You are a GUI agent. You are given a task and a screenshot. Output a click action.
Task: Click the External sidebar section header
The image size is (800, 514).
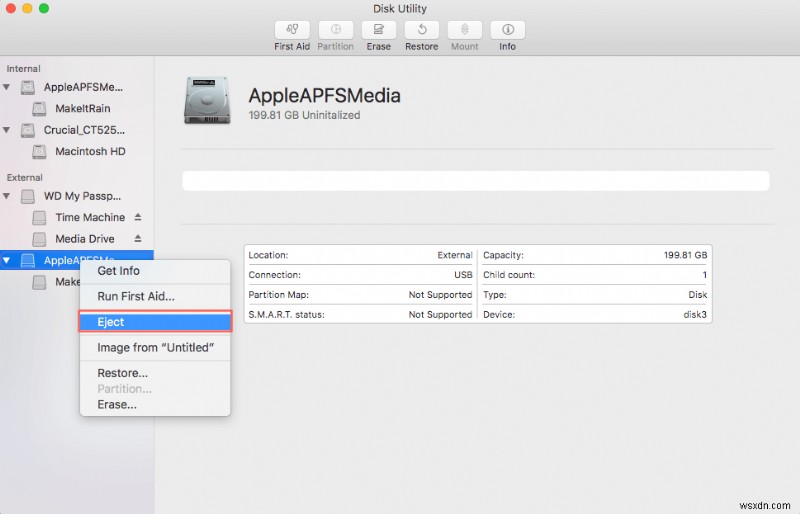[24, 178]
